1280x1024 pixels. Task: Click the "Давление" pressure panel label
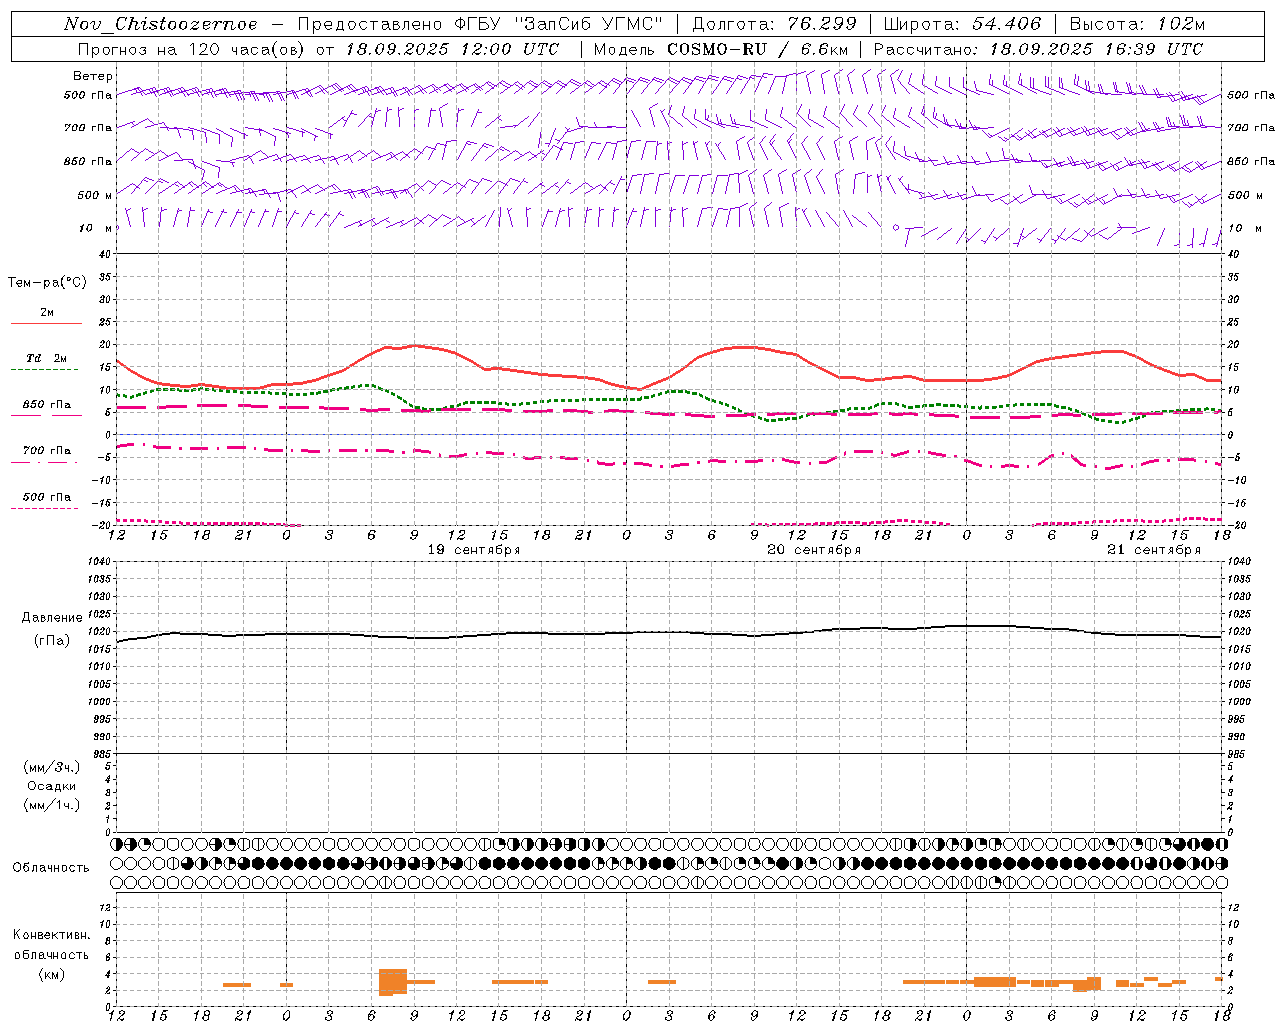[x=51, y=619]
